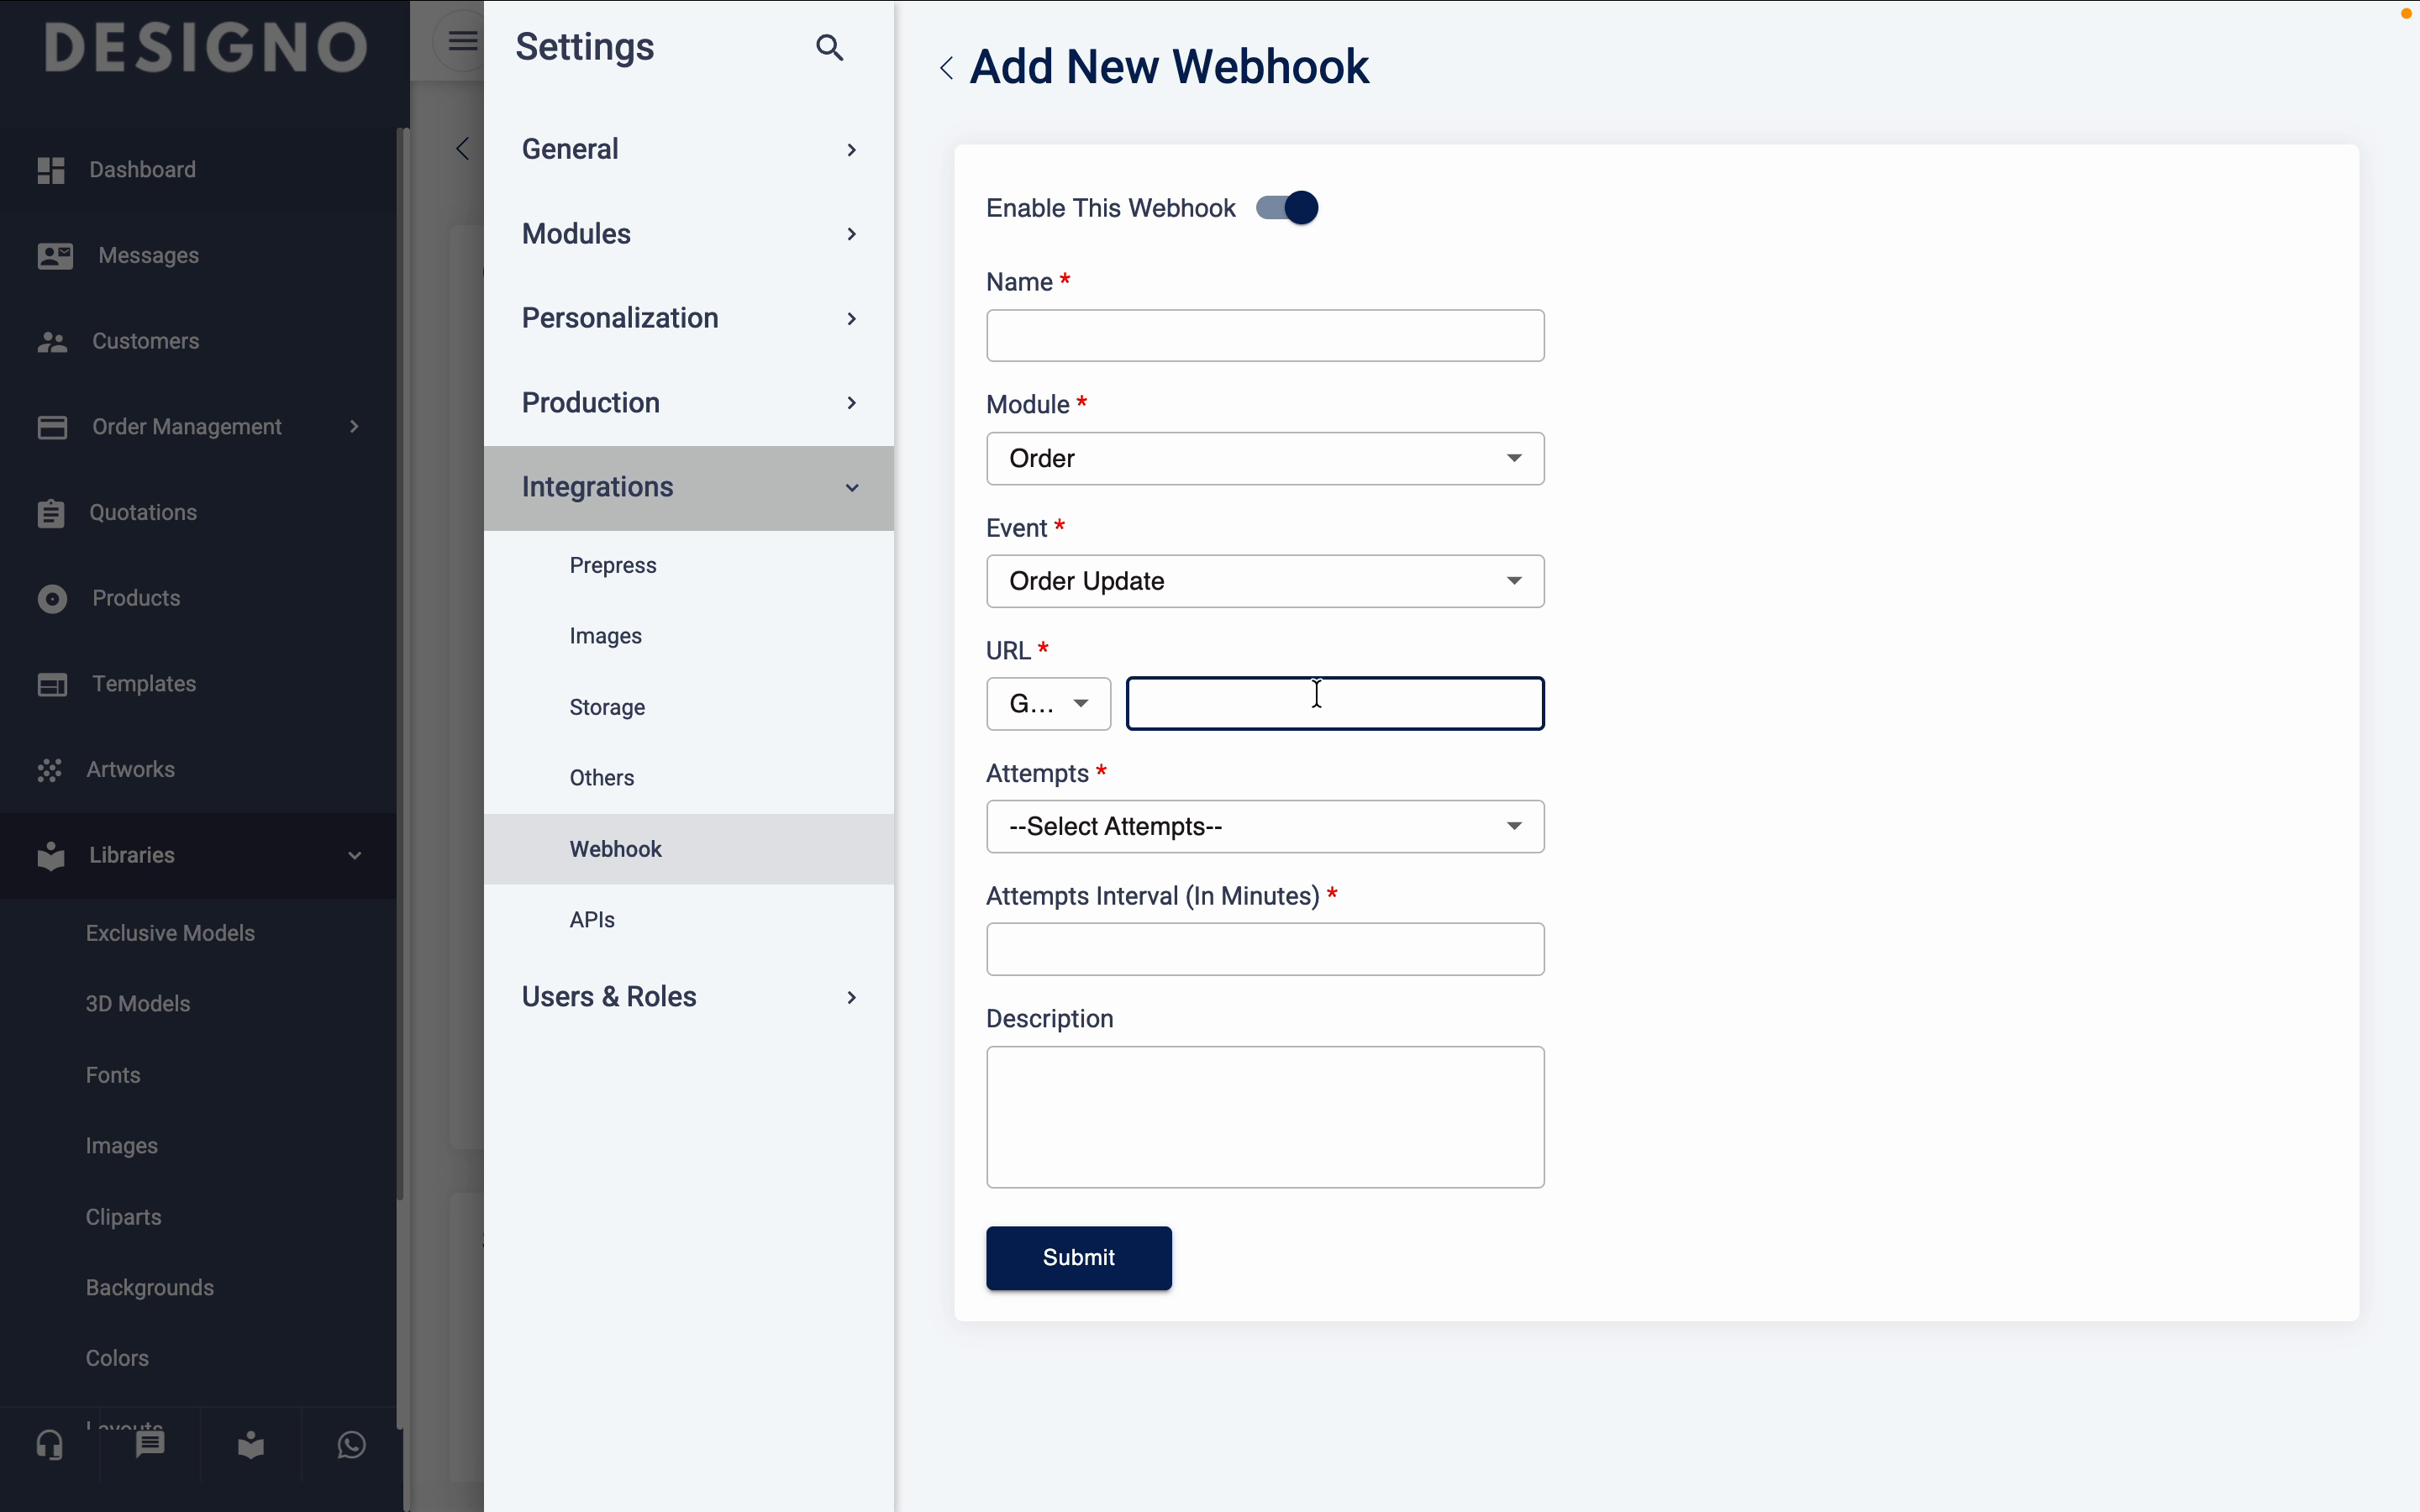Click back arrow beside Add New Webhook

tap(946, 68)
